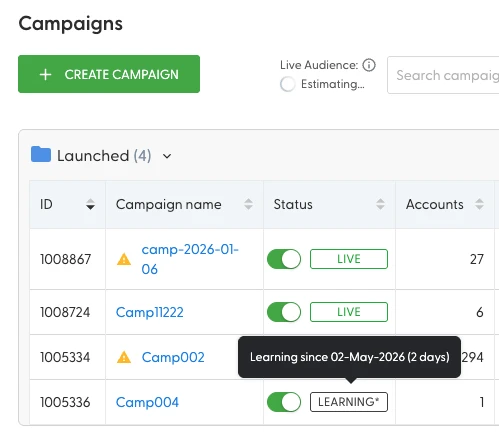
Task: Click warning icon beside camp-2026-01-06
Action: tap(124, 259)
